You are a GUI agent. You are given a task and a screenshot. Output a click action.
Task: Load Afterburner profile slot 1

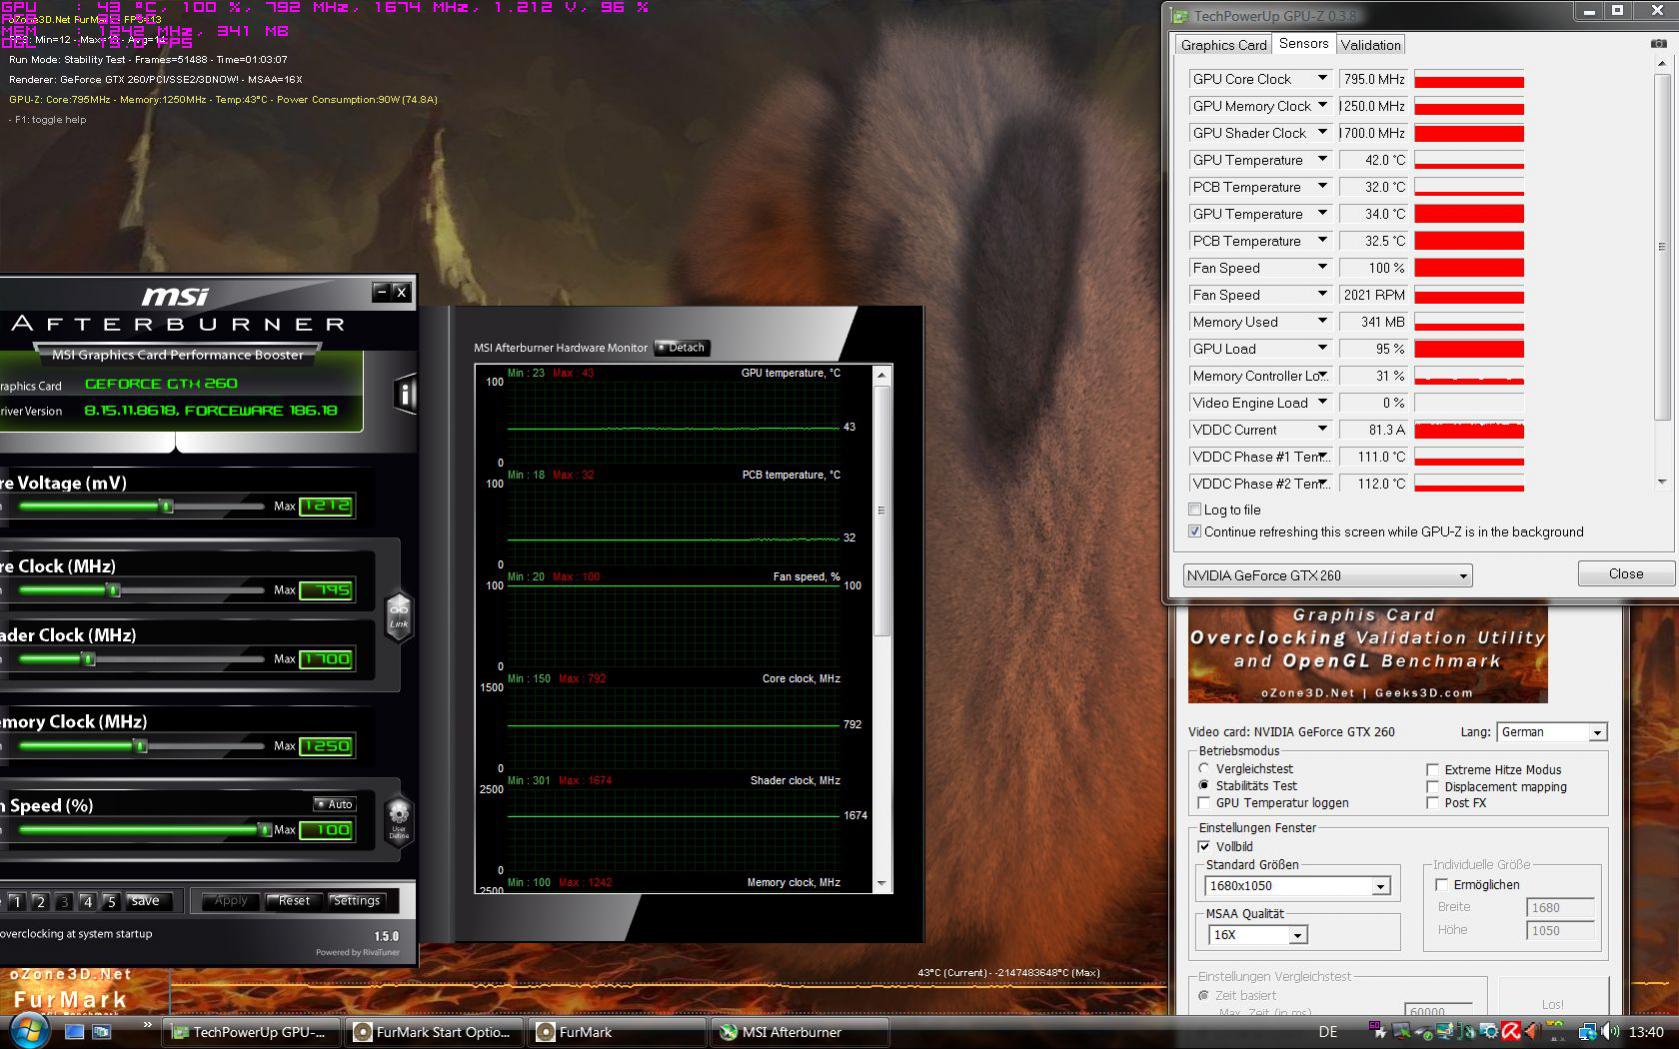coord(16,902)
